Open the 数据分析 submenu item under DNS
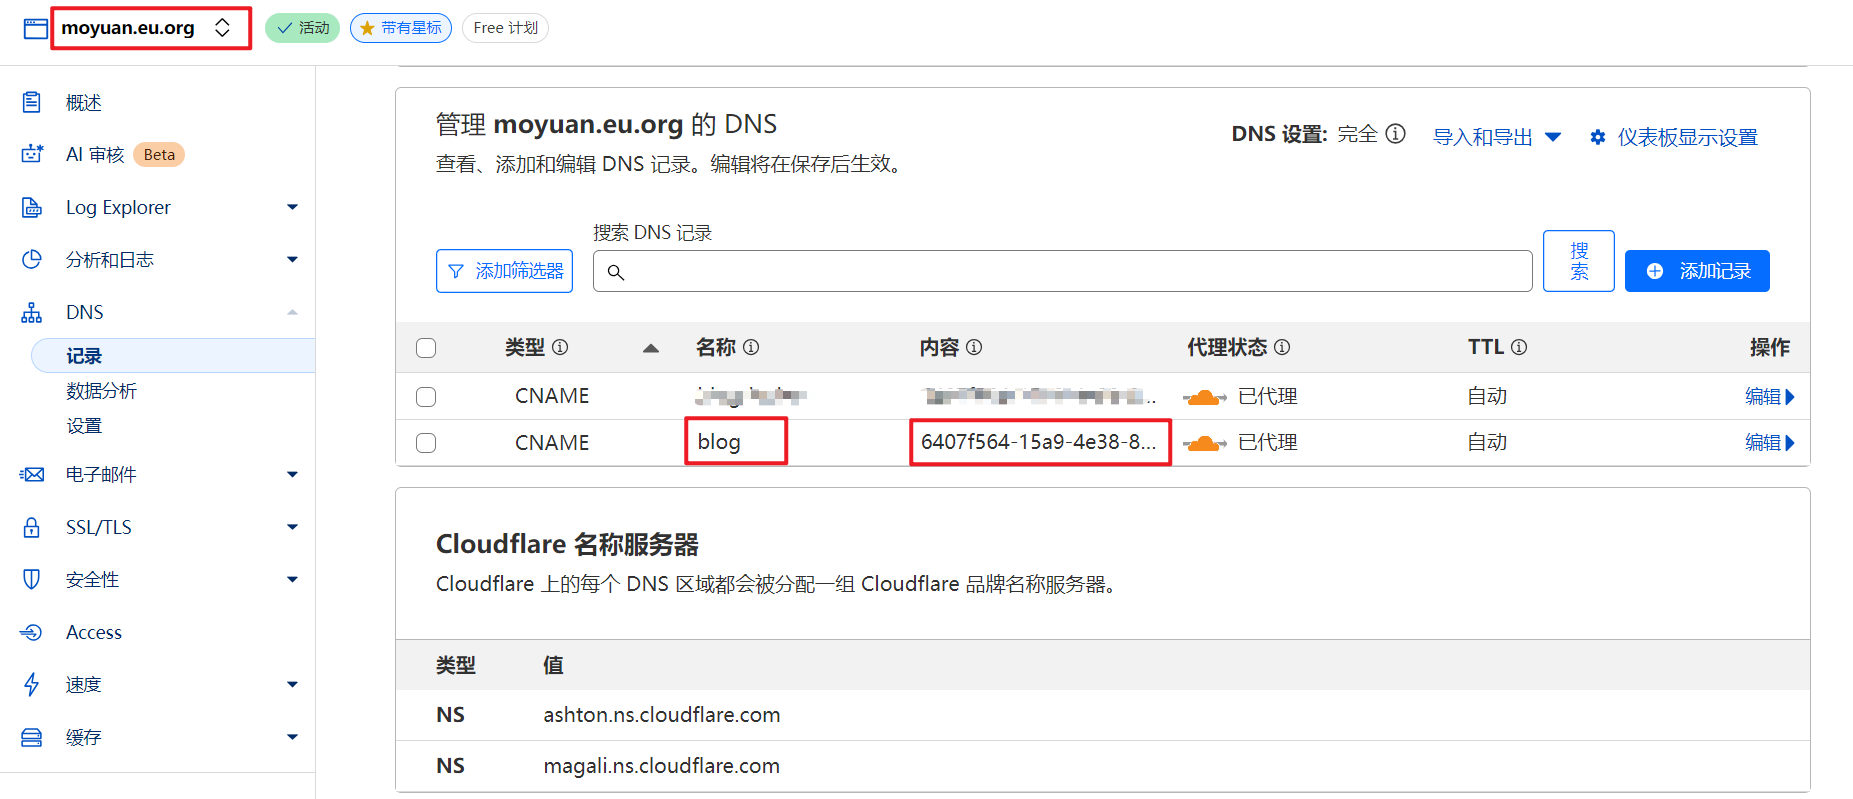 pyautogui.click(x=101, y=391)
